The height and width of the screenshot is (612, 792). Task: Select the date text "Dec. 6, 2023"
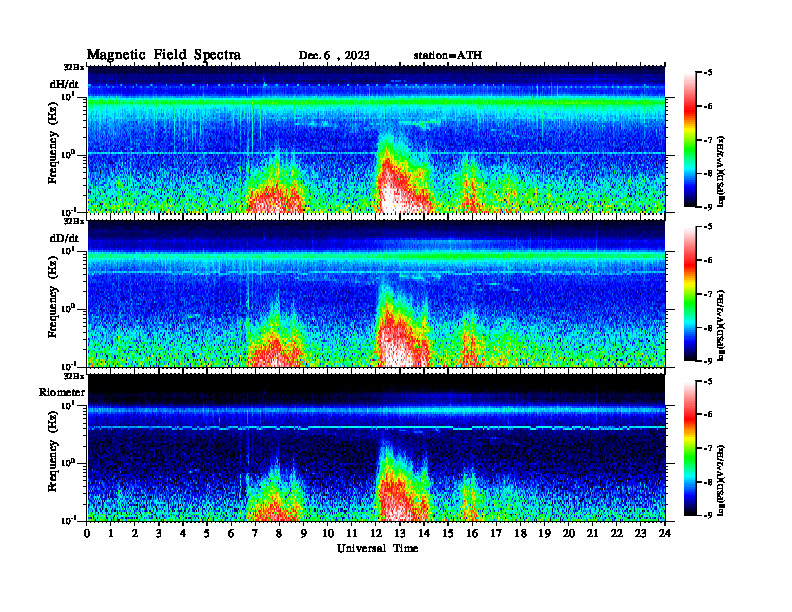(334, 56)
